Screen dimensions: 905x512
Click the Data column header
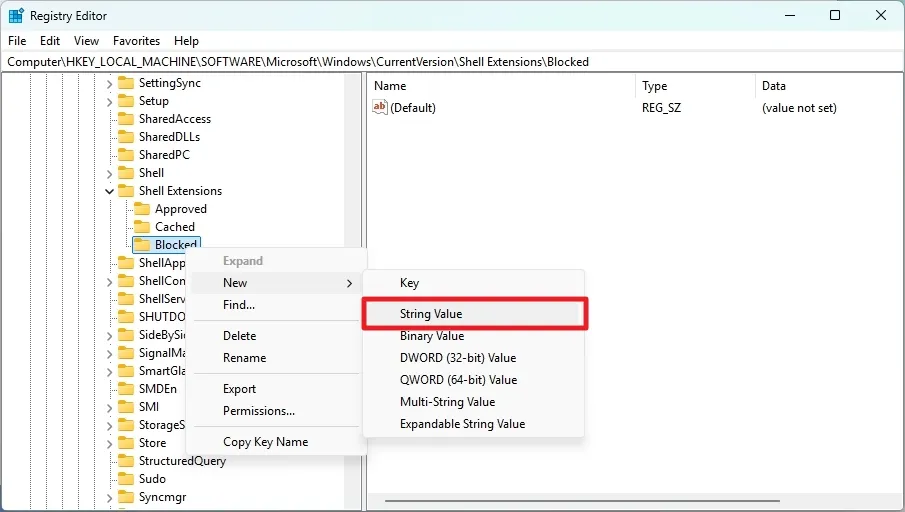(x=829, y=86)
